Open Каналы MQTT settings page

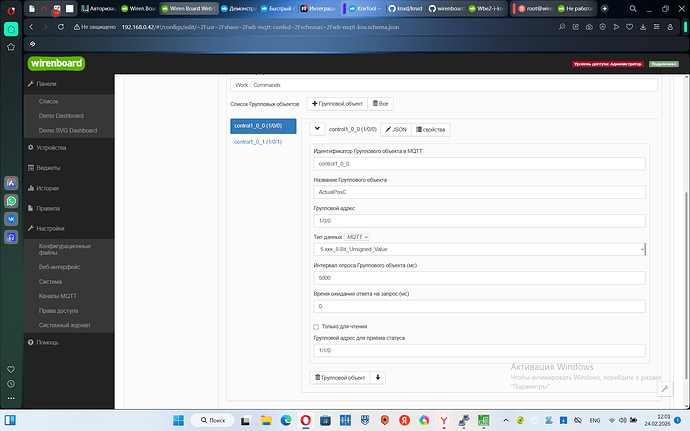58,296
